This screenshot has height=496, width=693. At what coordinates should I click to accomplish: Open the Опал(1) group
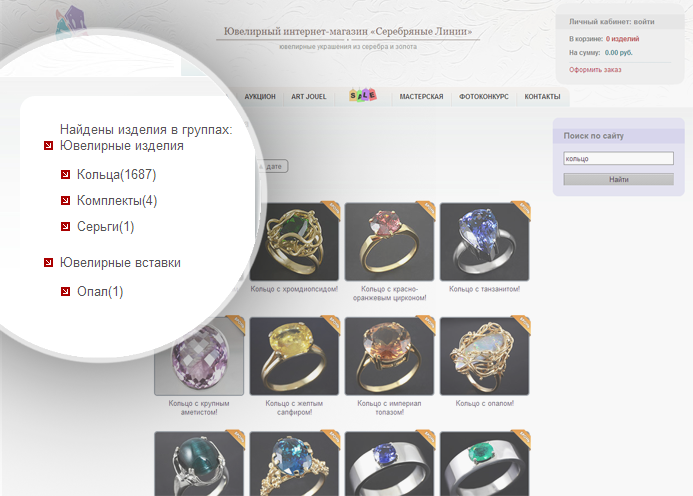pyautogui.click(x=100, y=291)
